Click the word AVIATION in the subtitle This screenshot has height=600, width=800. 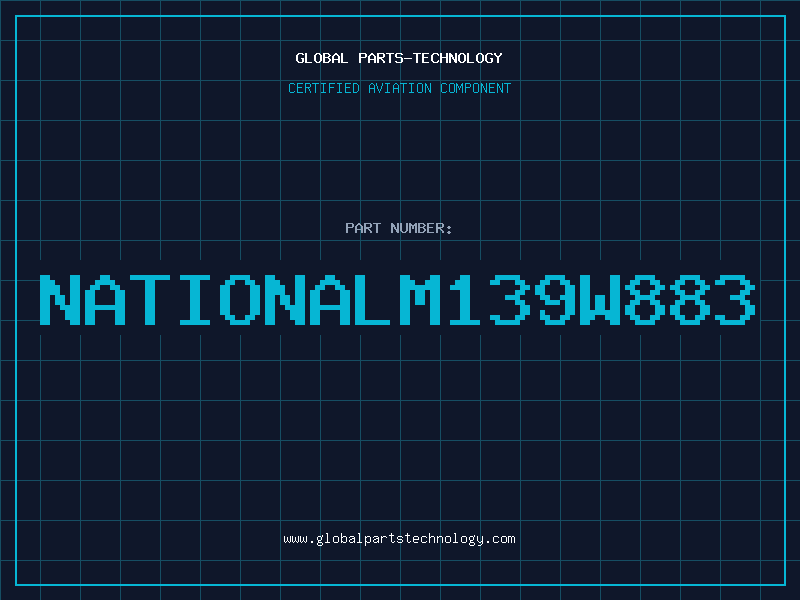click(400, 89)
